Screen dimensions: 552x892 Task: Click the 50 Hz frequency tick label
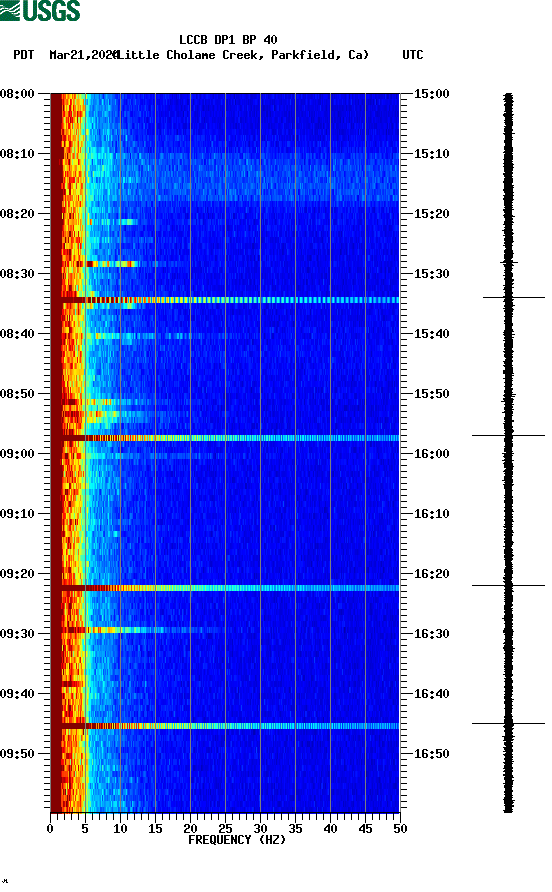pos(400,829)
